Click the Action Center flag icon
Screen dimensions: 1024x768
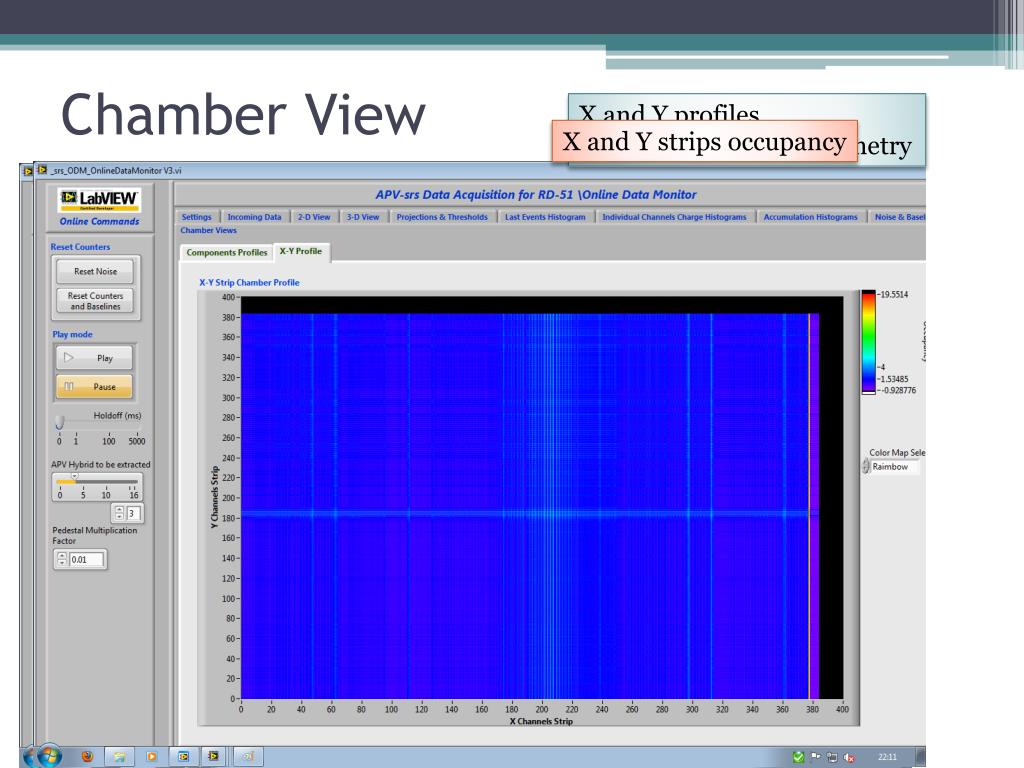click(x=816, y=757)
